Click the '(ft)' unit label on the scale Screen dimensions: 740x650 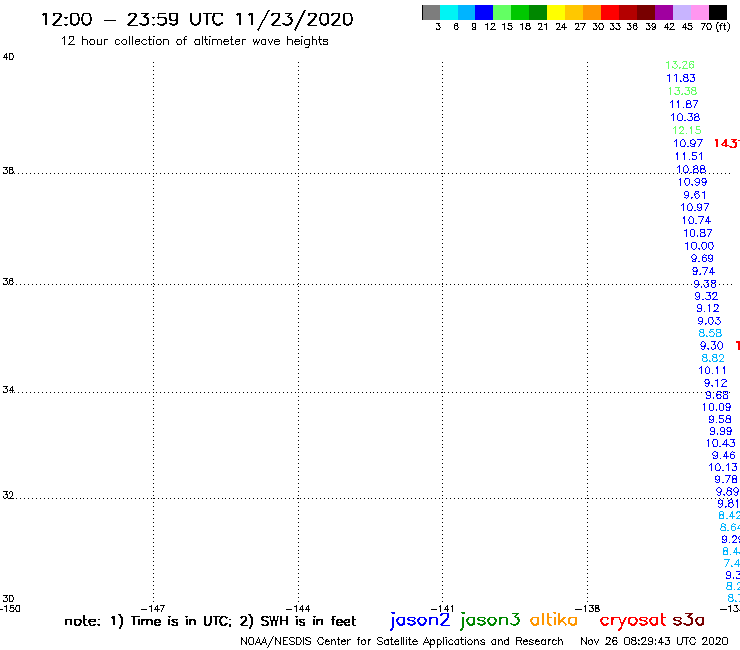pyautogui.click(x=723, y=26)
